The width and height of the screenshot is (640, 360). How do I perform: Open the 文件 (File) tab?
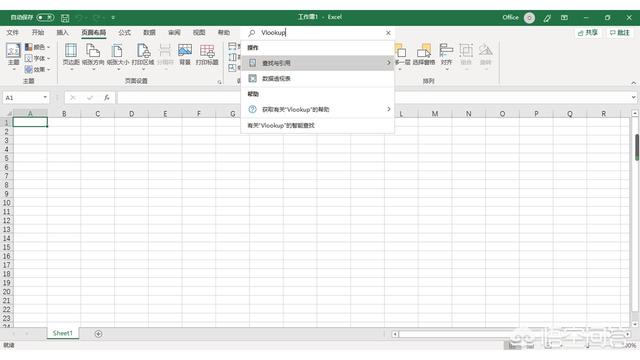coord(13,32)
